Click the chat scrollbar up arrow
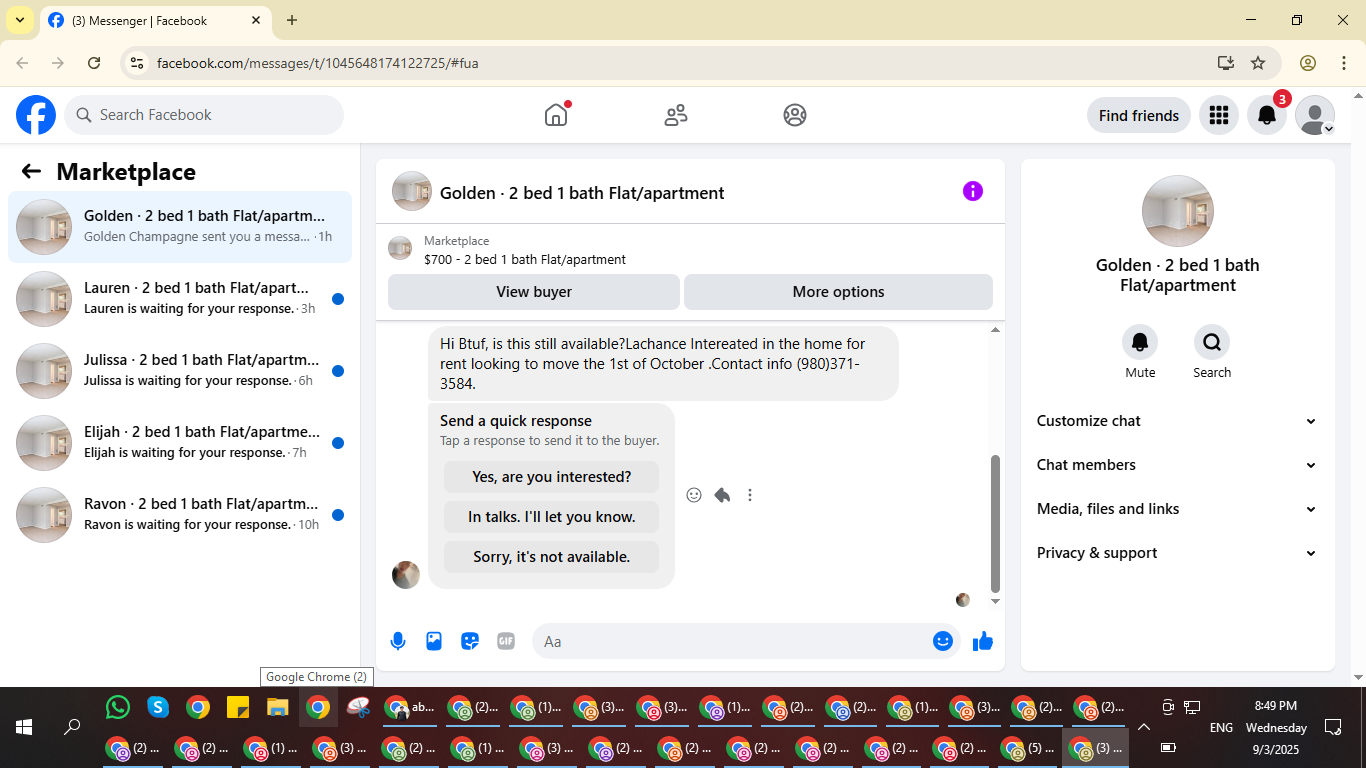This screenshot has height=768, width=1366. 995,330
